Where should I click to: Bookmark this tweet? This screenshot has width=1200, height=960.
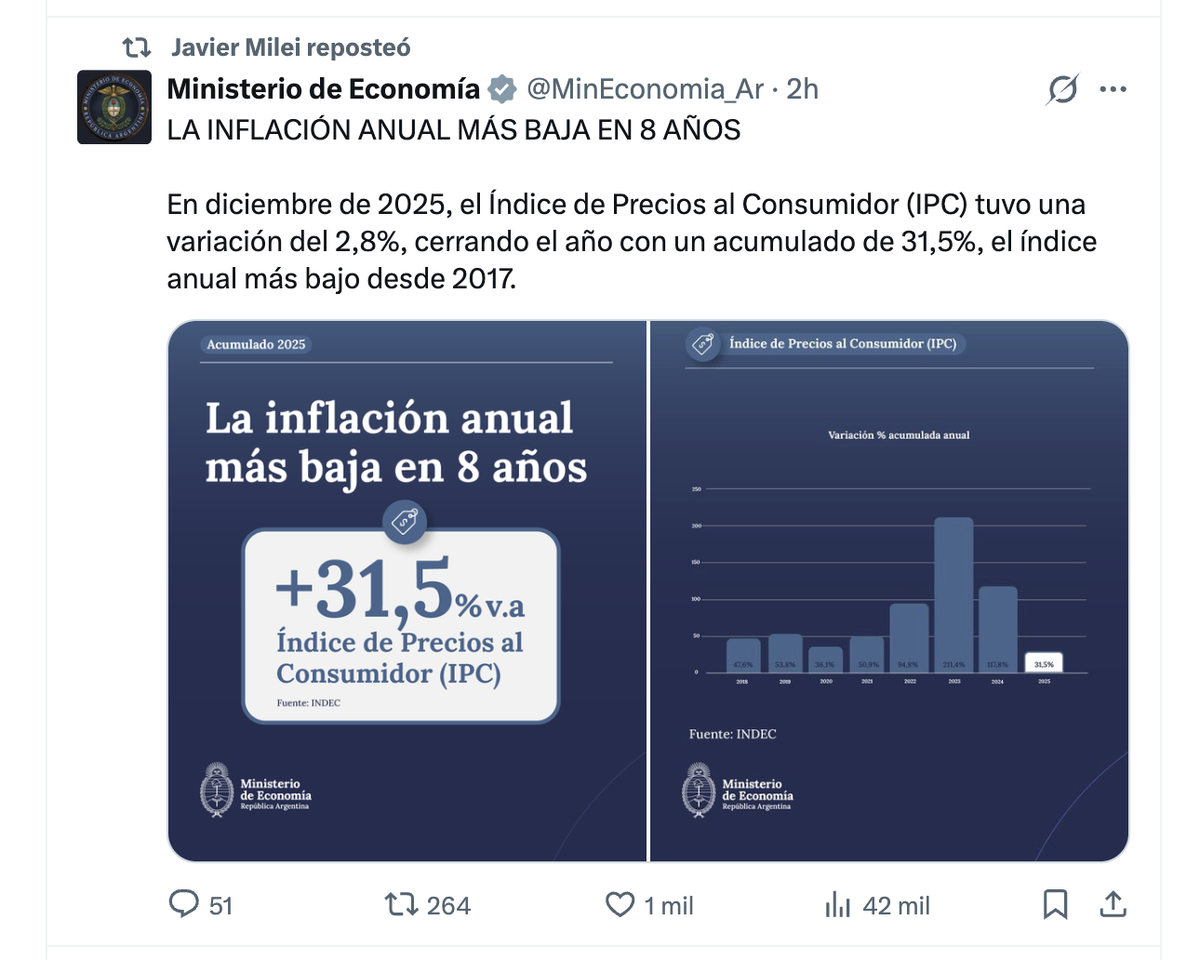pyautogui.click(x=1055, y=905)
